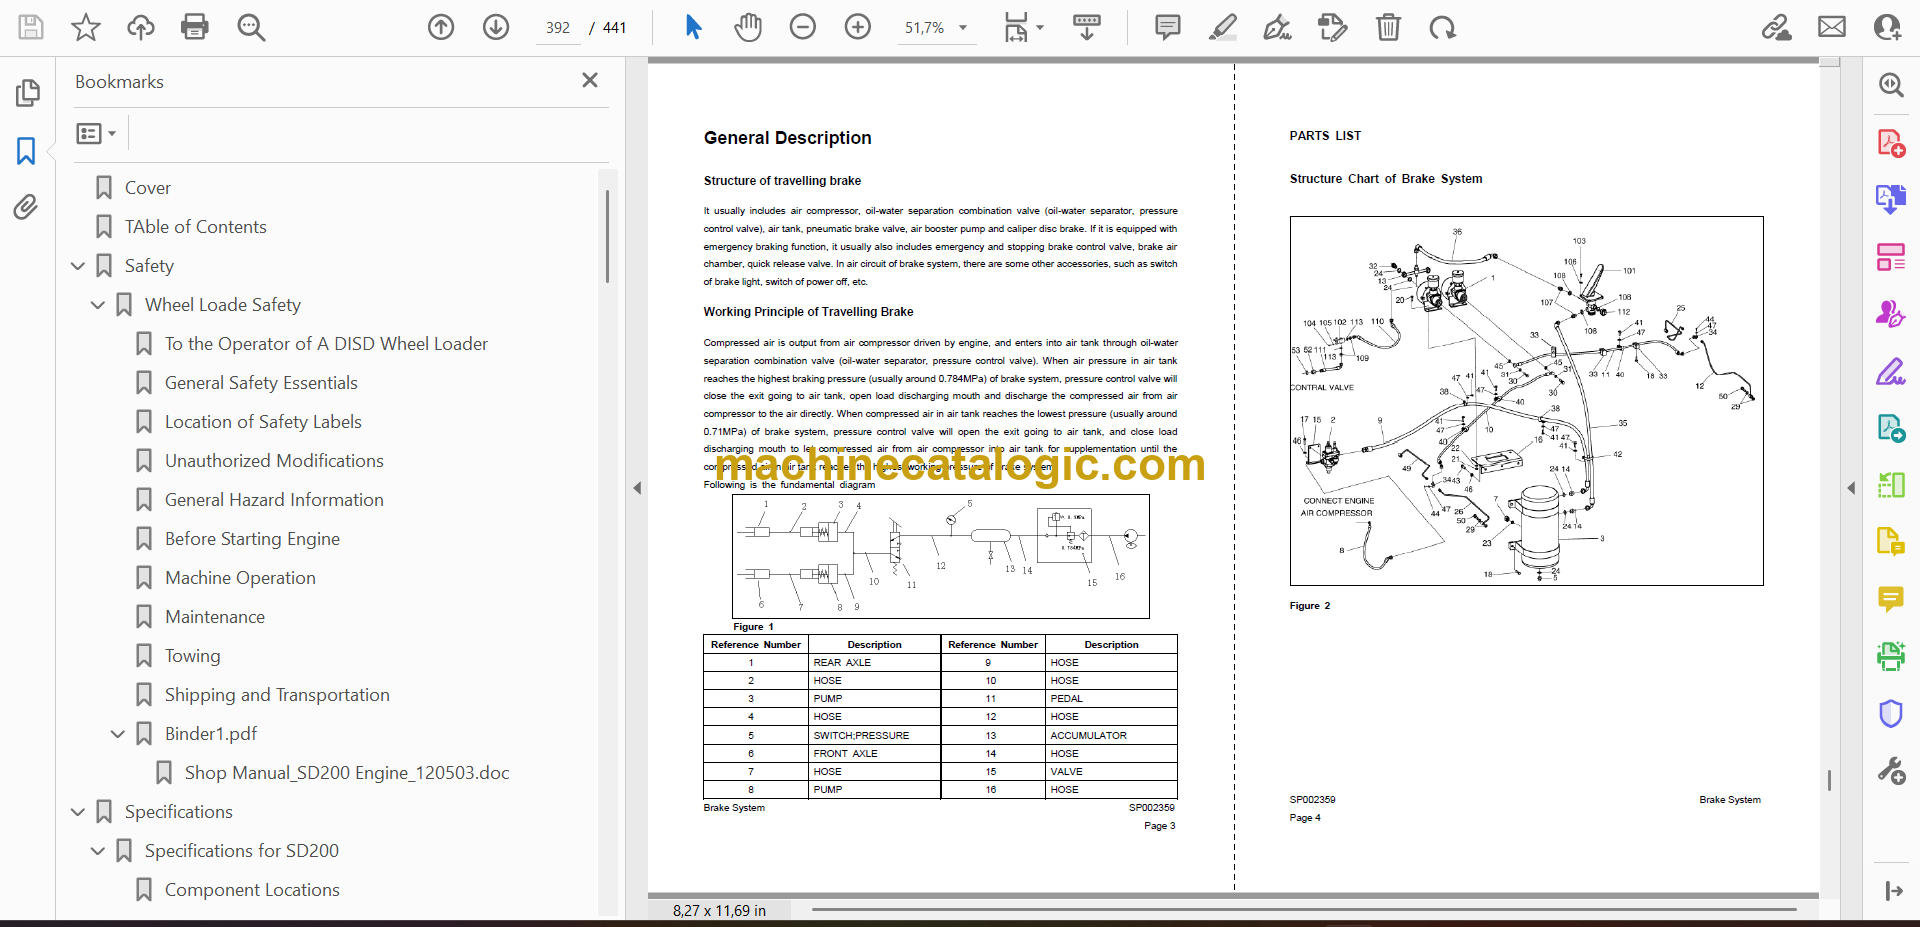Go to next page arrow
This screenshot has height=927, width=1920.
[x=496, y=27]
